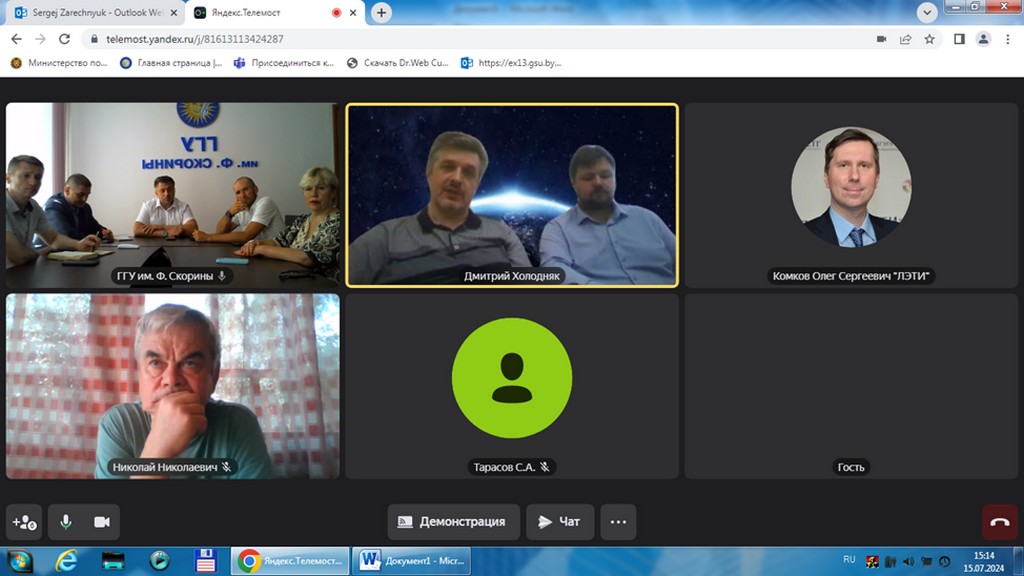Bookmark this page with star icon
This screenshot has width=1024, height=576.
pos(930,39)
